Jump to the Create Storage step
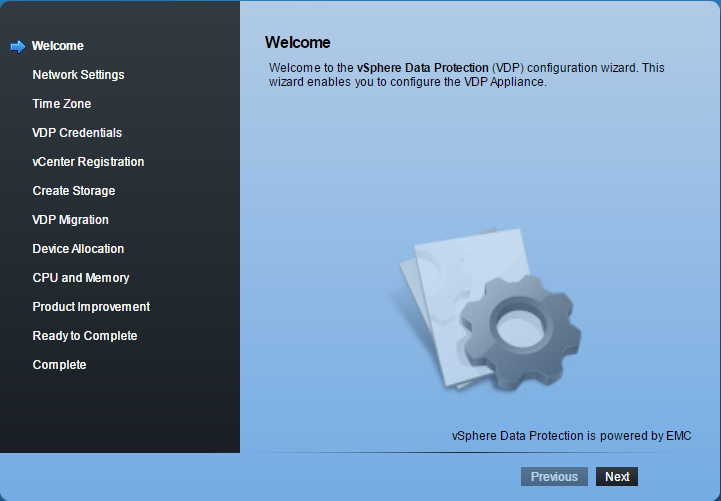This screenshot has height=501, width=721. (x=74, y=191)
